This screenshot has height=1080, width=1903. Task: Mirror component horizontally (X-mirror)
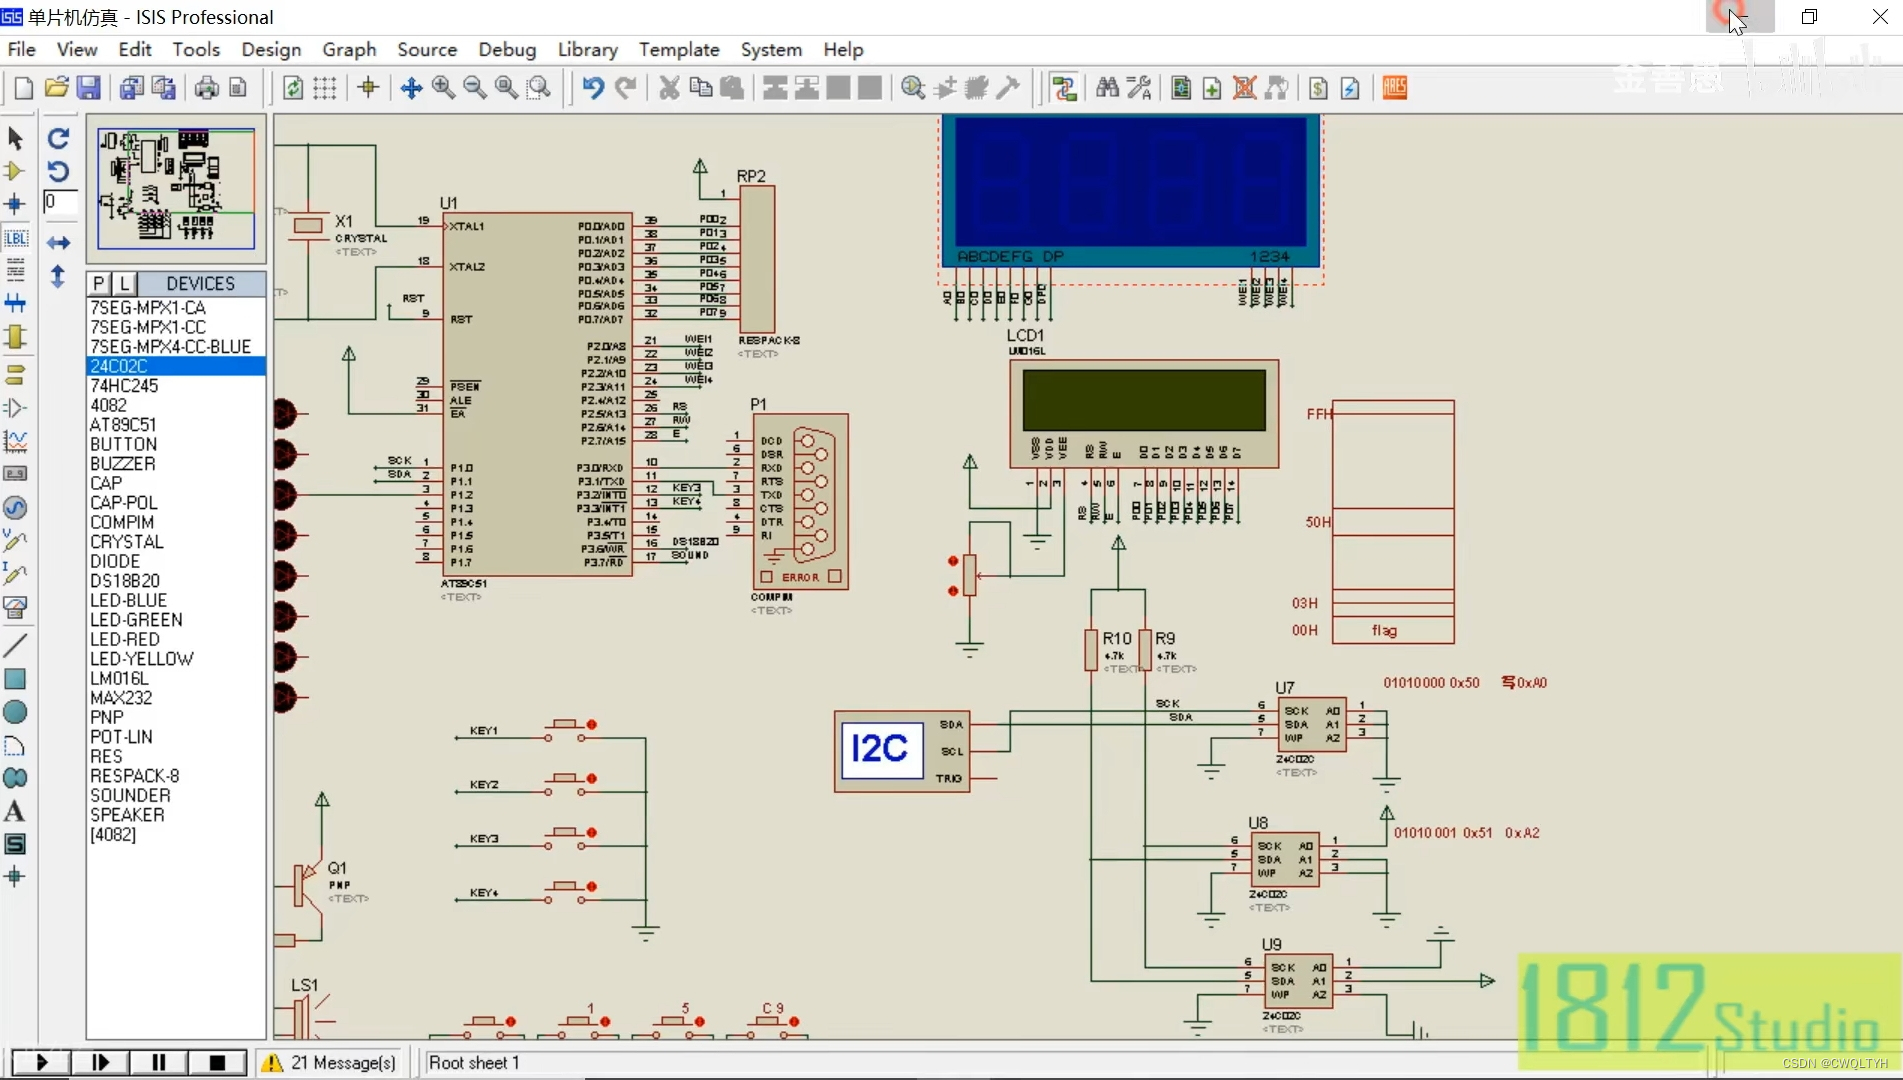pyautogui.click(x=59, y=243)
